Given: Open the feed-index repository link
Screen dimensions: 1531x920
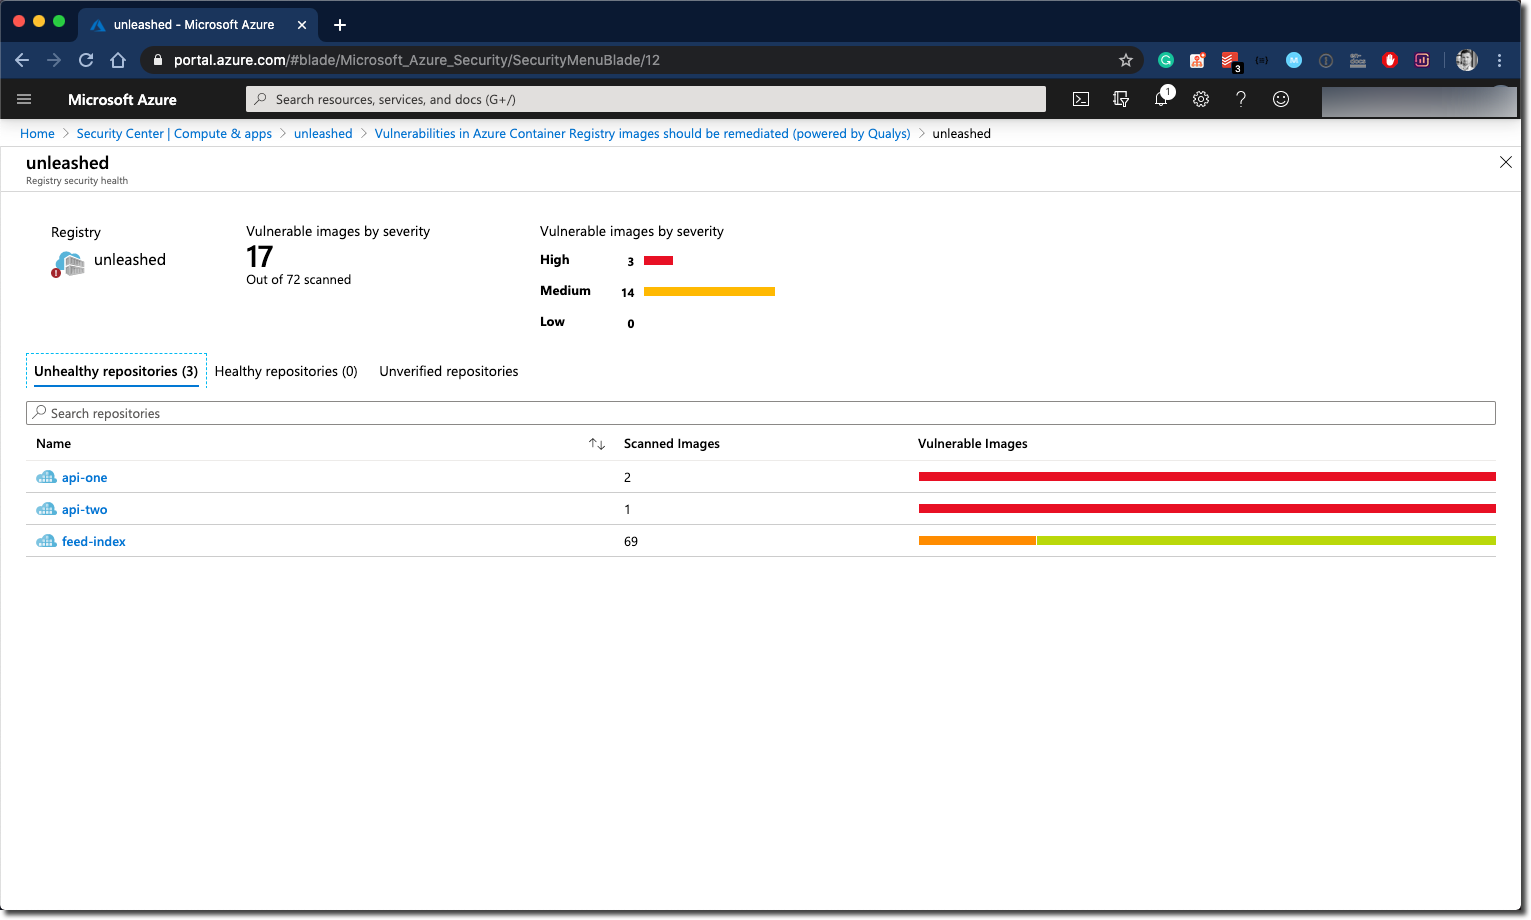Looking at the screenshot, I should (93, 541).
